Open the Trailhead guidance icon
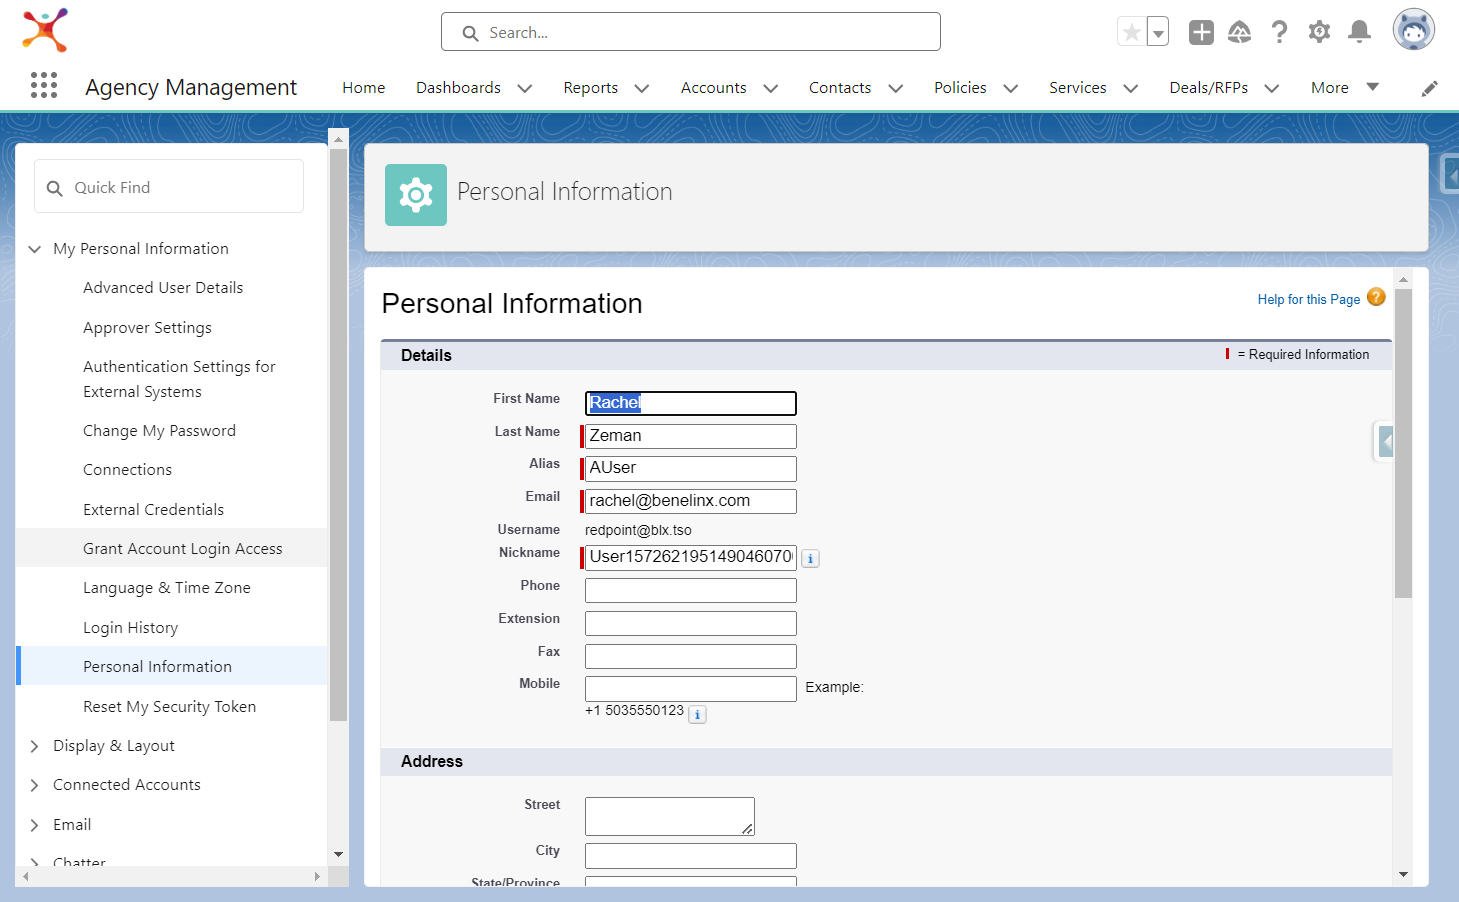 (1240, 32)
